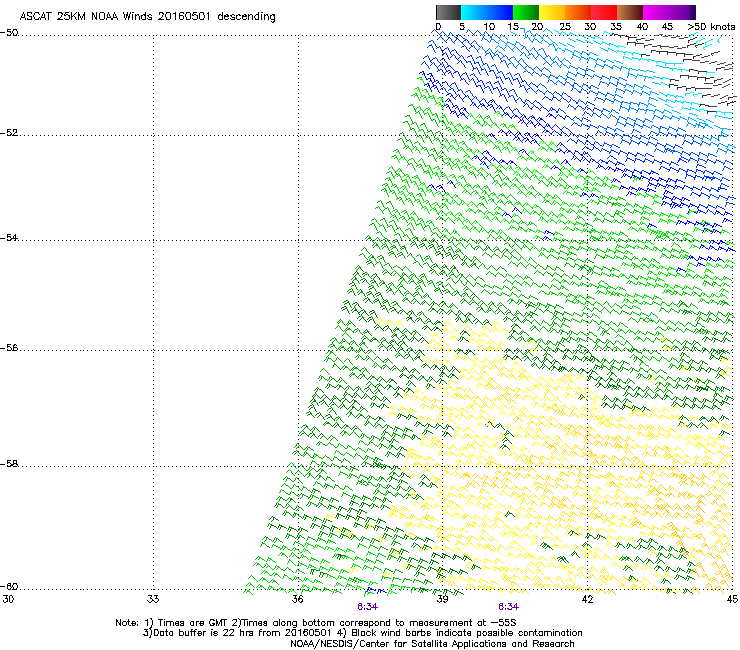The width and height of the screenshot is (740, 650).
Task: Select the -56 latitude axis label
Action: 9,347
